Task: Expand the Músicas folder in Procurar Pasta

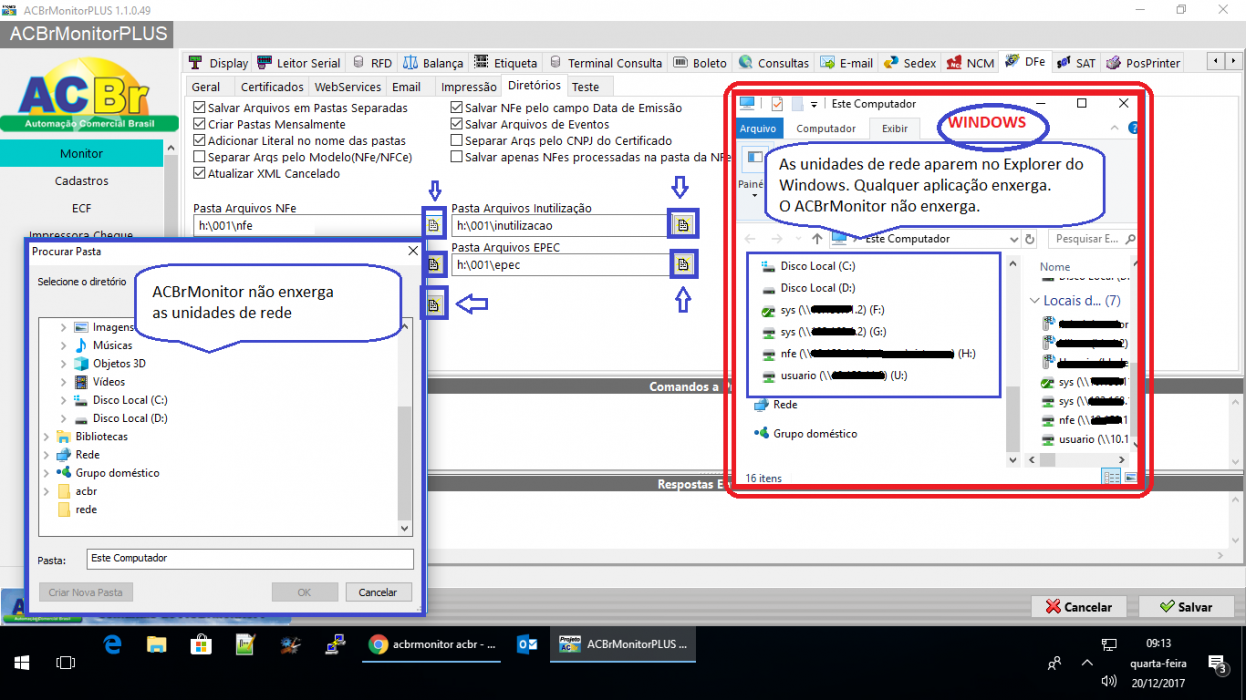Action: coord(64,345)
